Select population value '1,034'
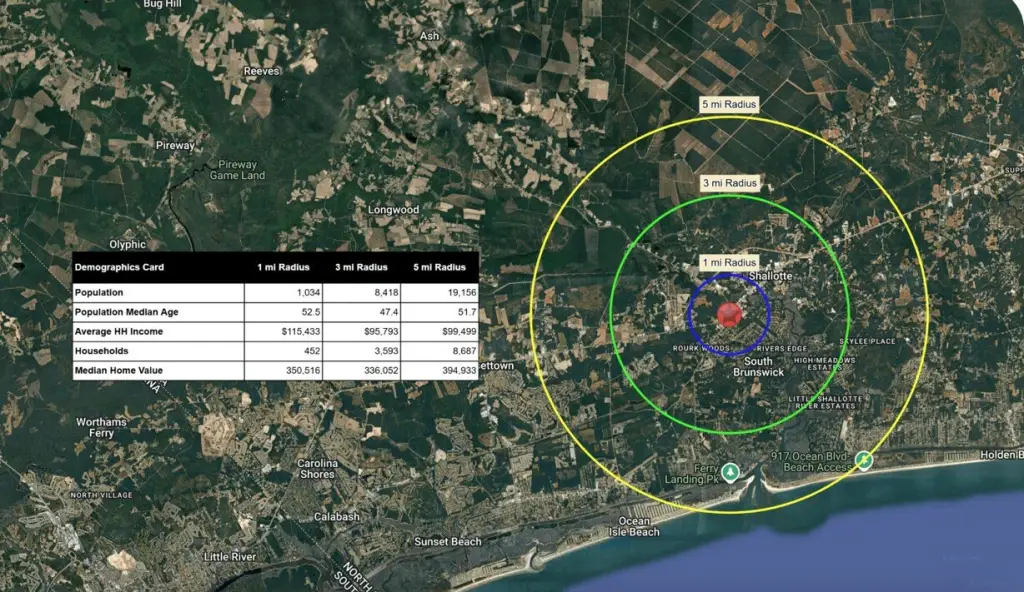The image size is (1024, 592). (x=308, y=293)
